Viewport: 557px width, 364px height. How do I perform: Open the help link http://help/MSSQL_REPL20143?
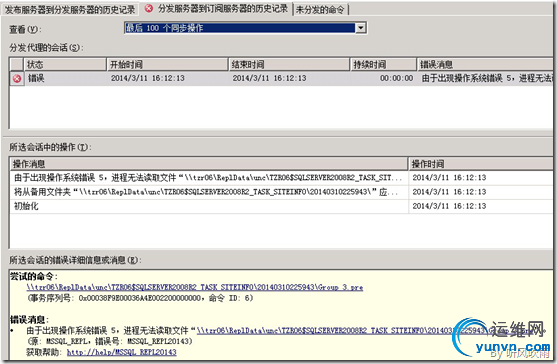[x=121, y=352]
